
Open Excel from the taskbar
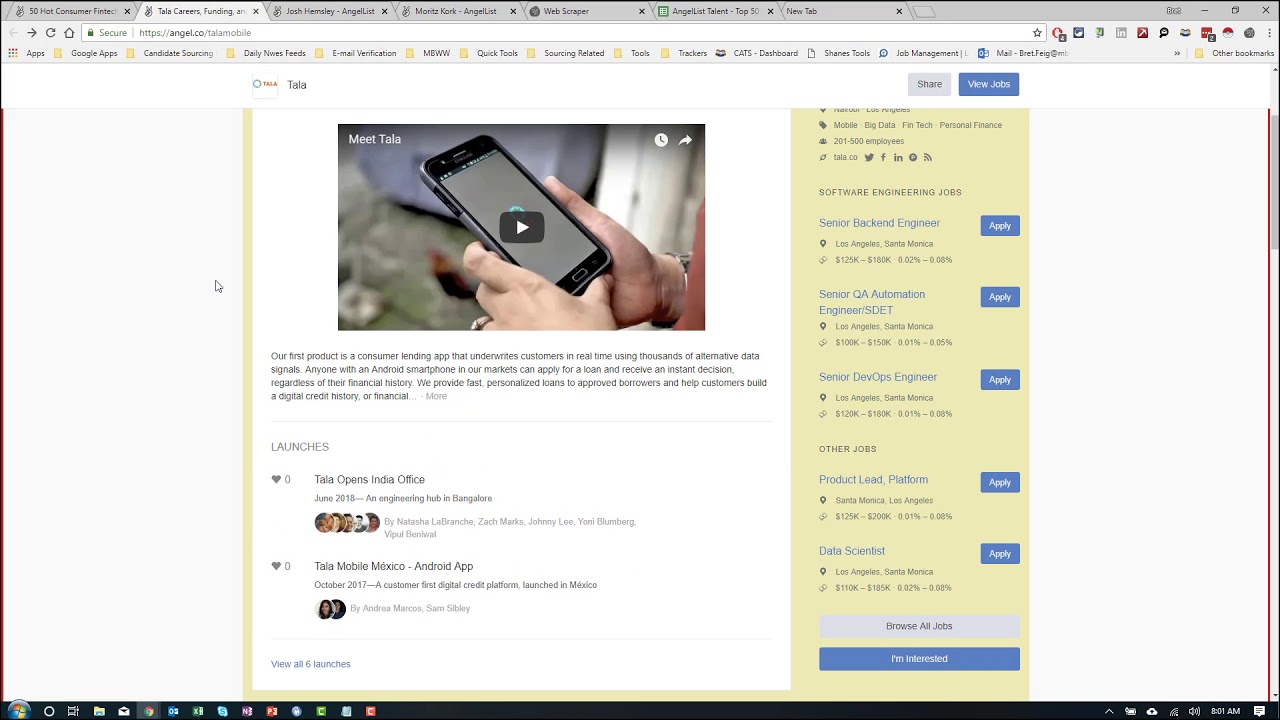point(198,711)
